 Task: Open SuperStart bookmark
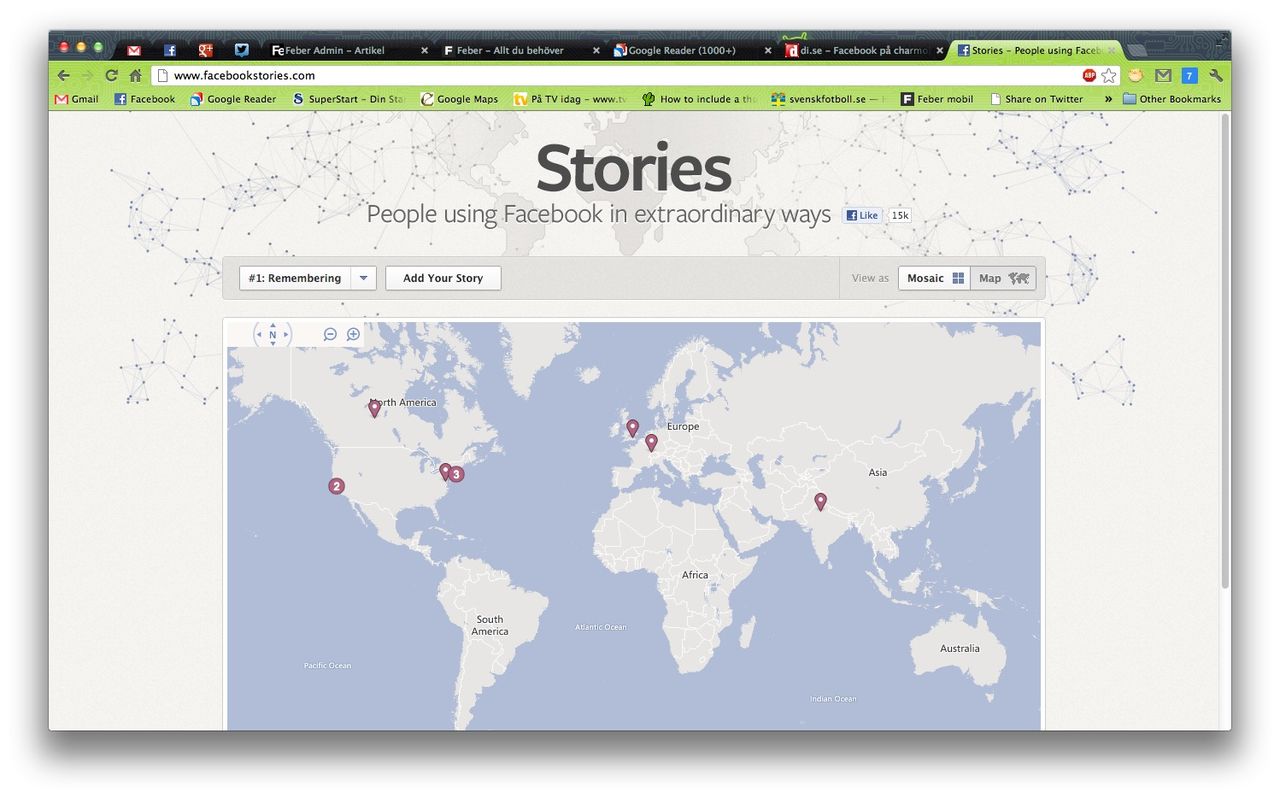click(x=348, y=99)
